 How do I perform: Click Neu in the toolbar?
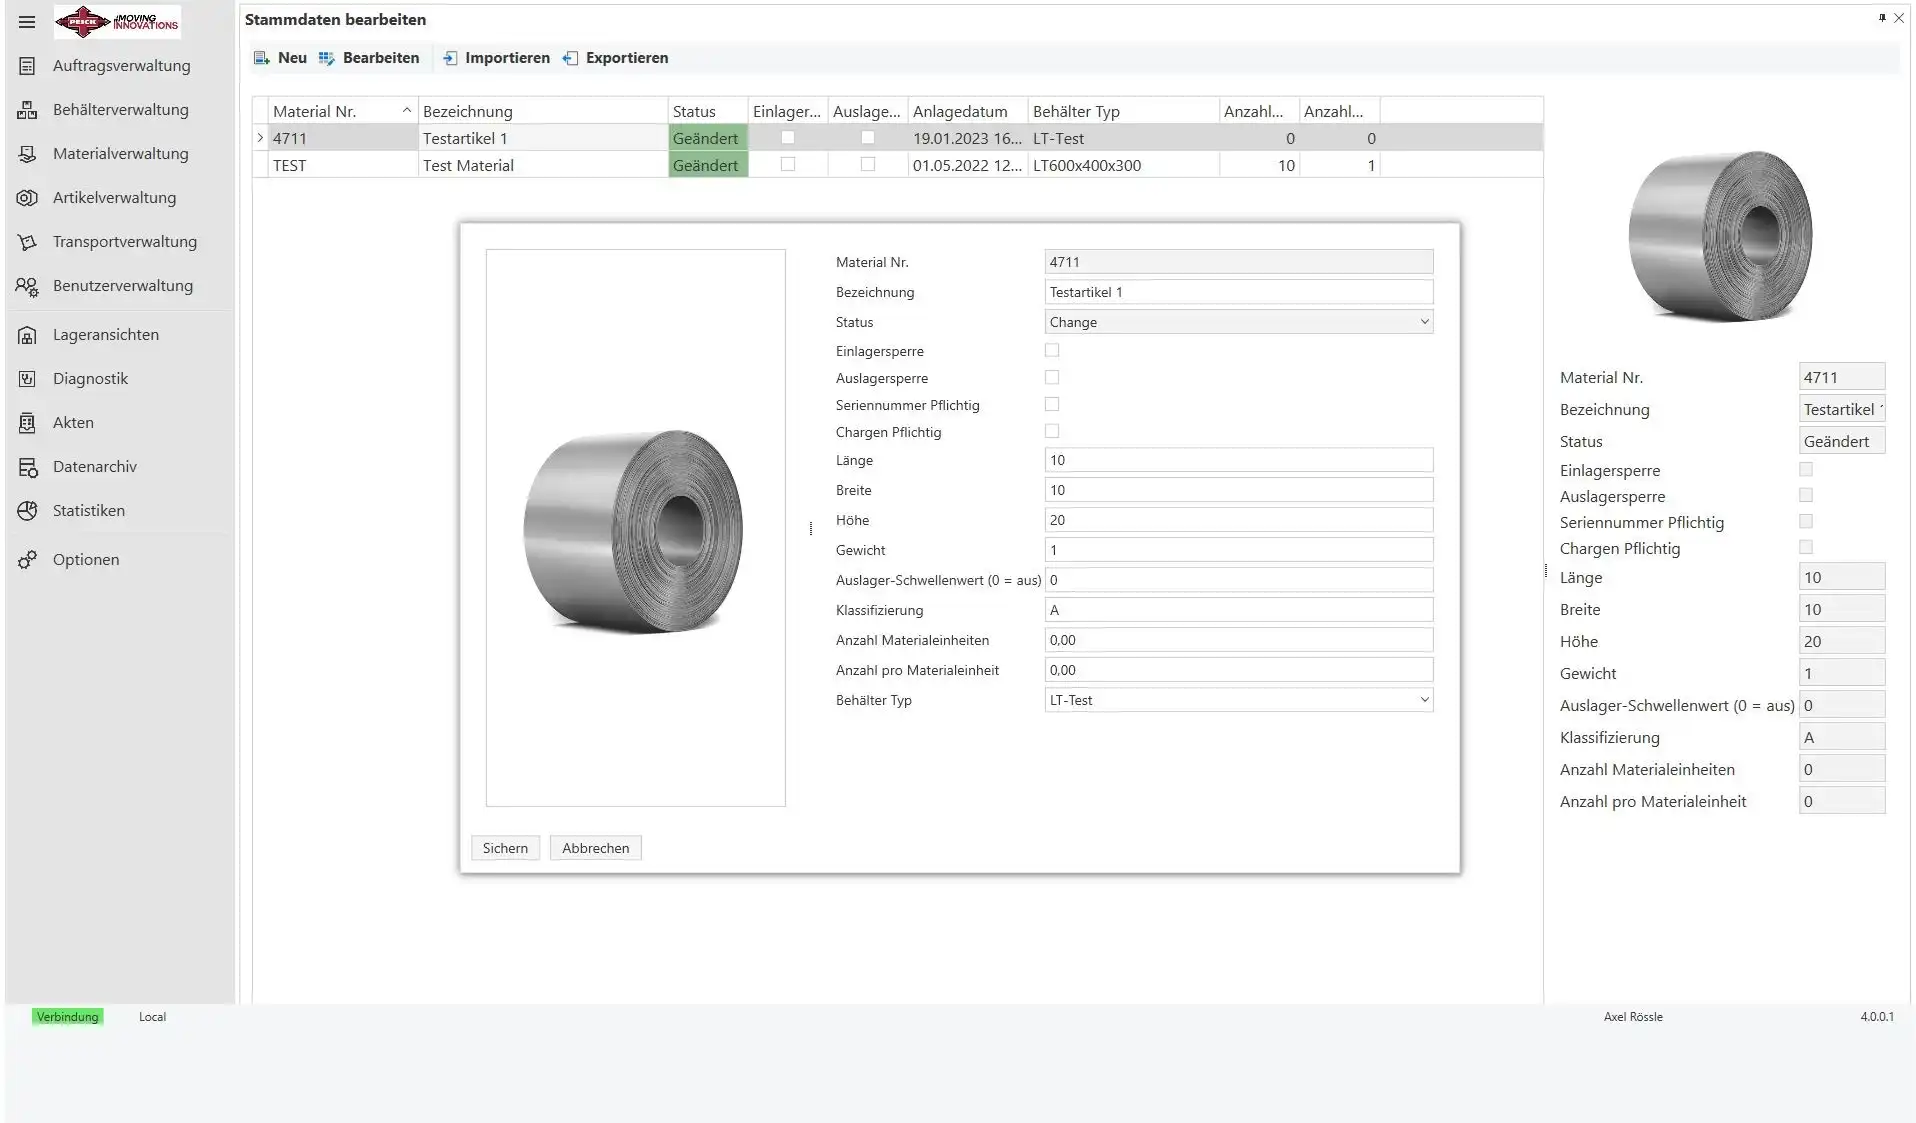coord(281,58)
